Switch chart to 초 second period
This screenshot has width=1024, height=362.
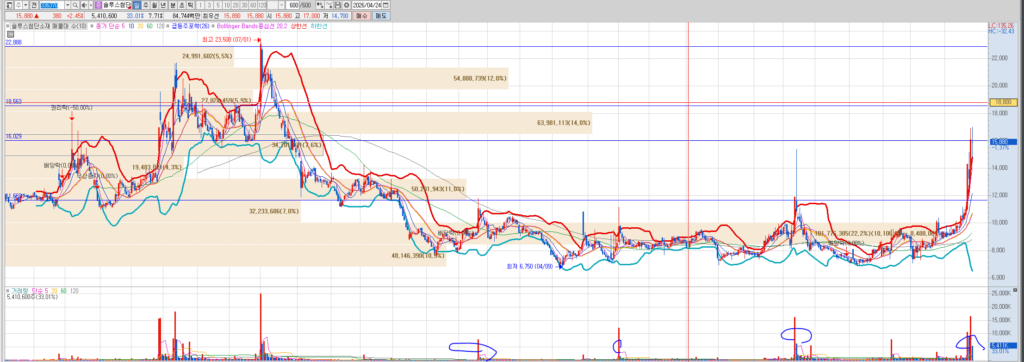click(x=182, y=5)
